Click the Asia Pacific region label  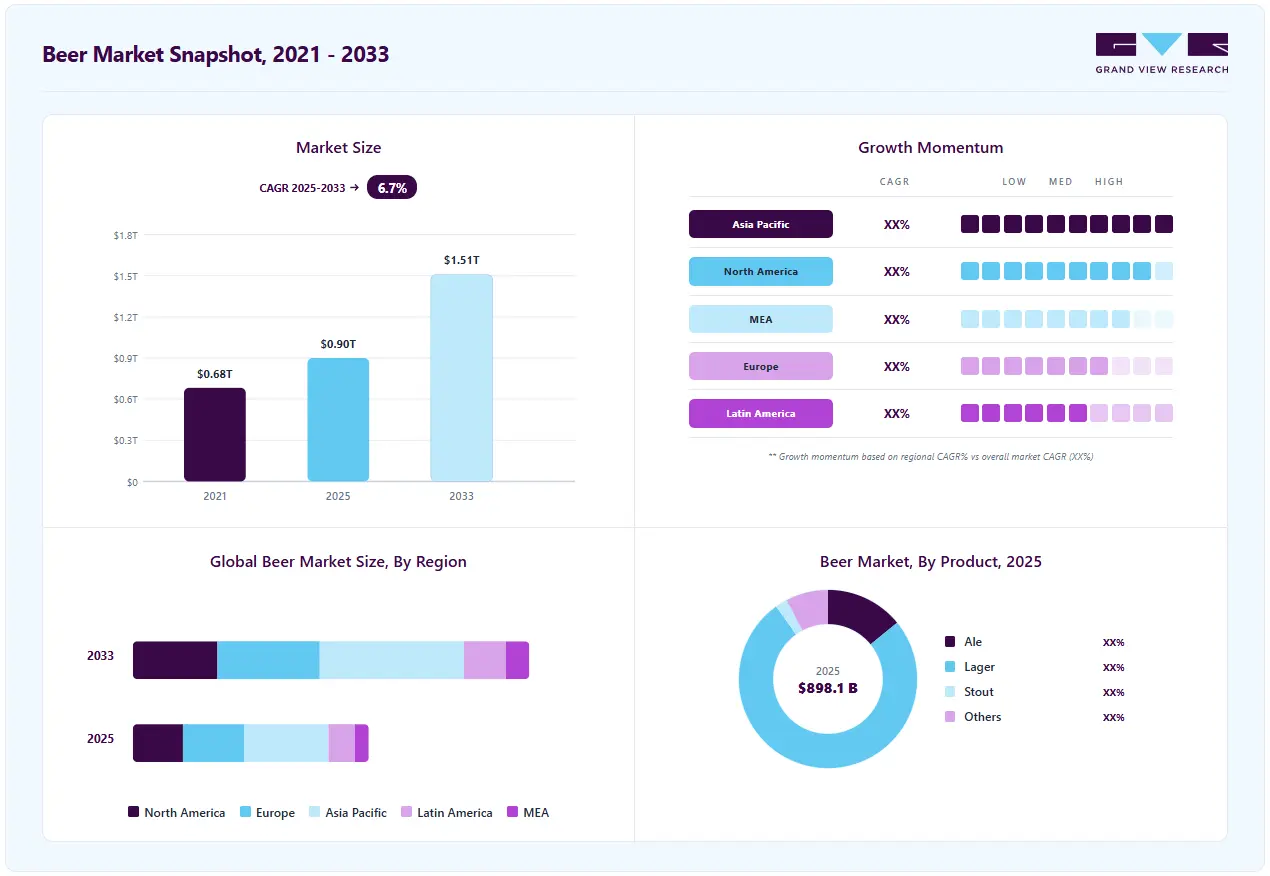coord(761,224)
